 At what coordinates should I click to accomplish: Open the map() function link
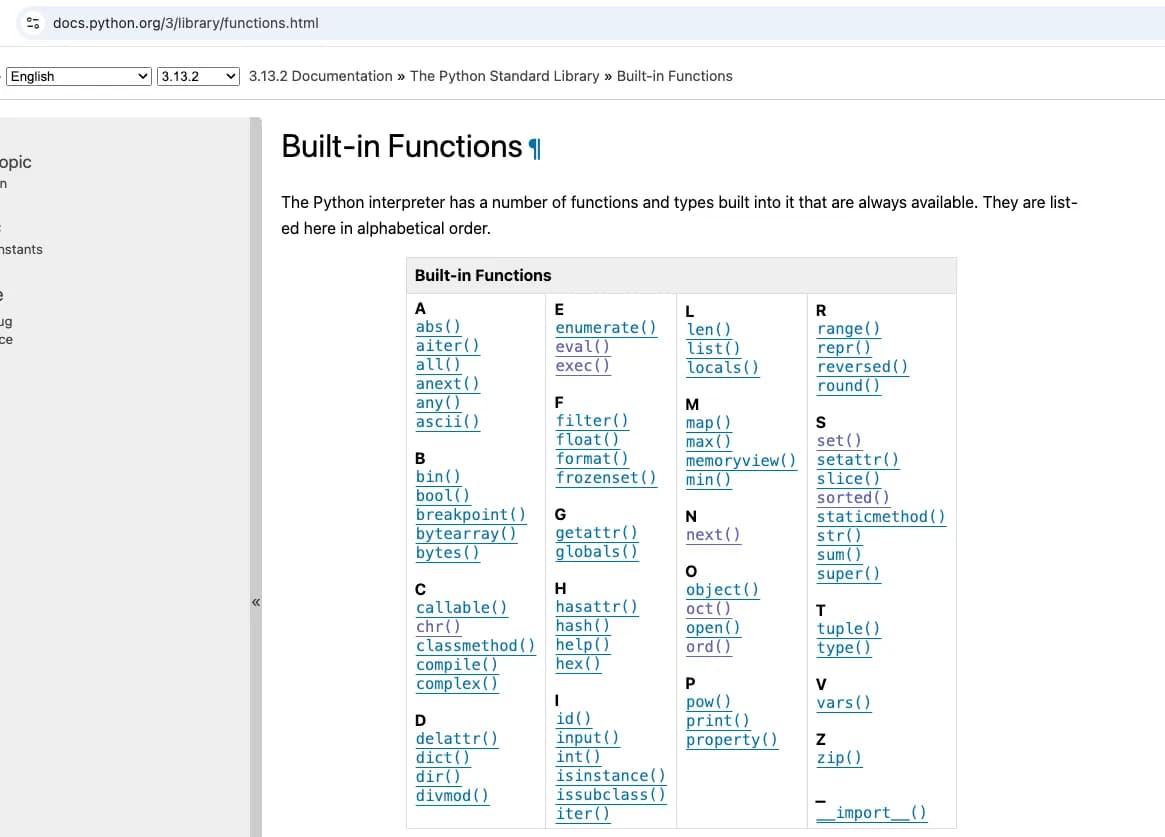(709, 423)
